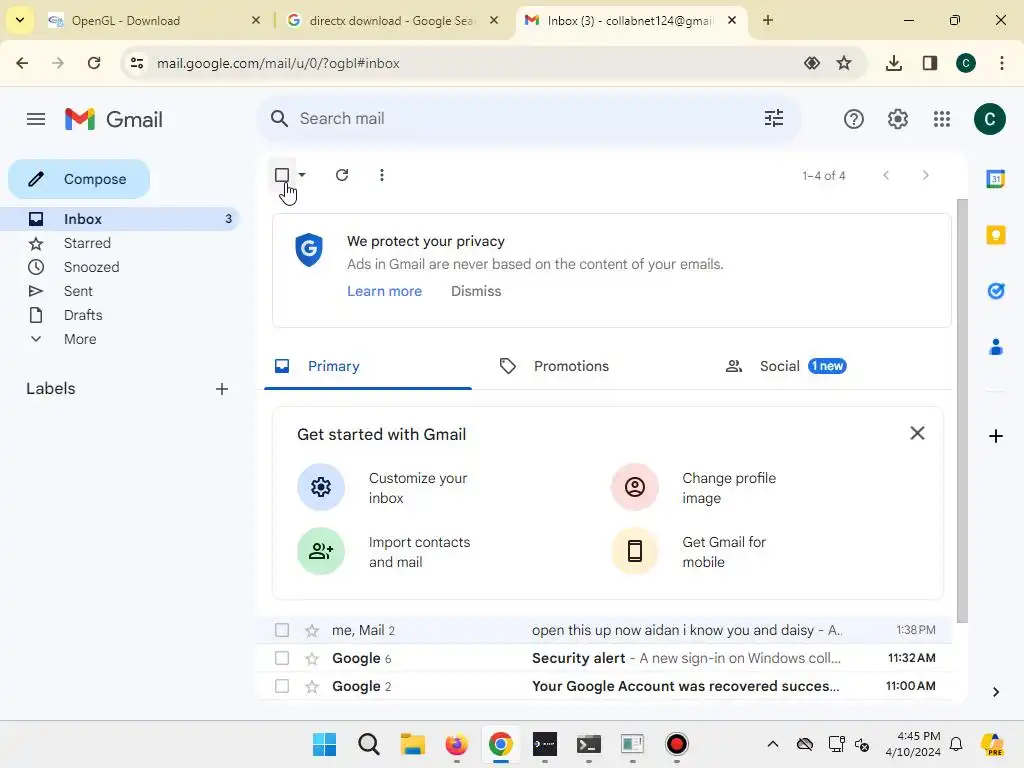Click the inbox vertical scrollbar

click(x=962, y=411)
